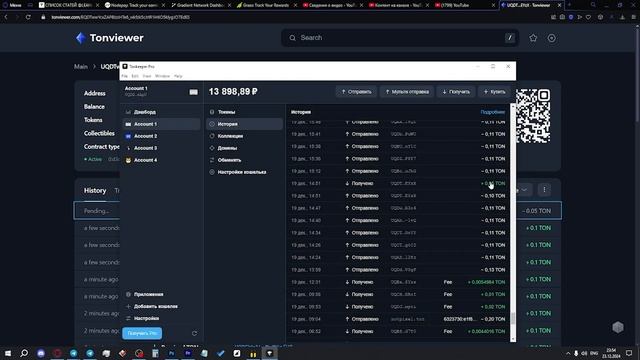Switch to the Nodepay browser tab
The image size is (640, 360).
132,5
